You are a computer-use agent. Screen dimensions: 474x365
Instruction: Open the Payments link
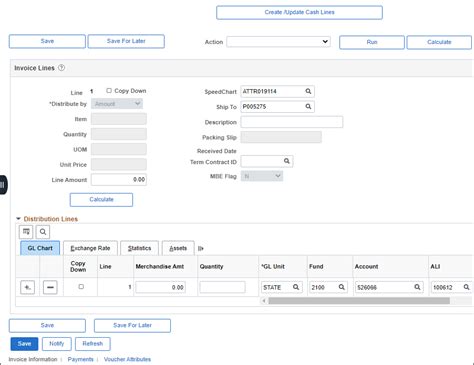[80, 359]
